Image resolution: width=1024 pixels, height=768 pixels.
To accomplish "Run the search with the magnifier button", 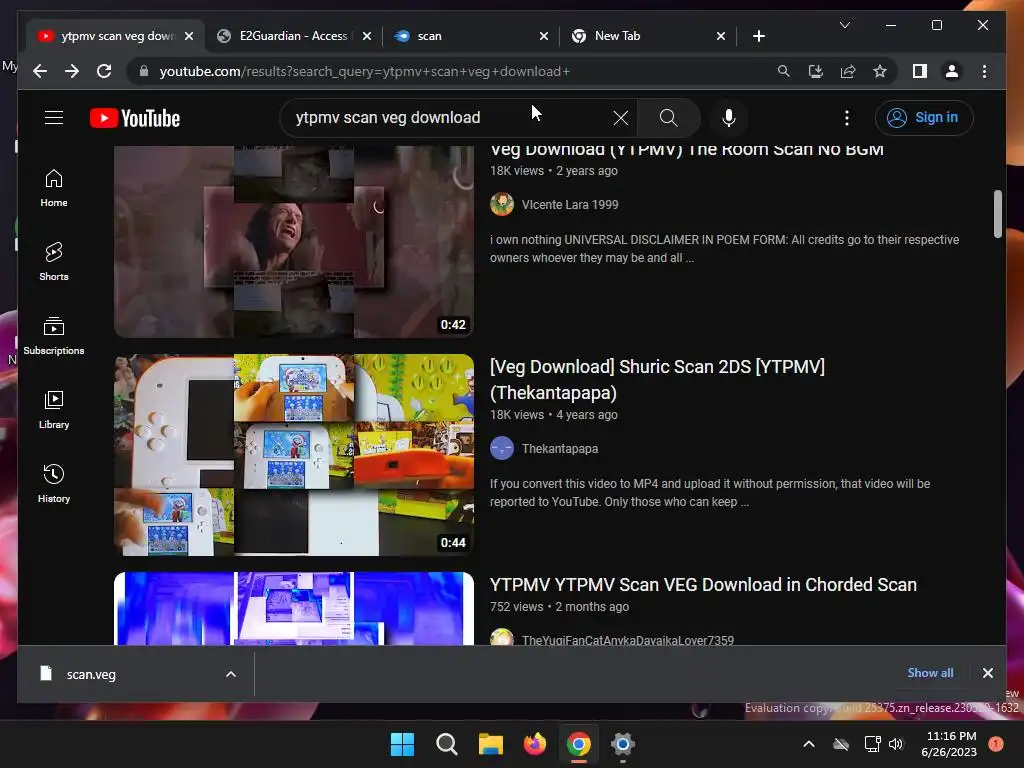I will pos(668,118).
